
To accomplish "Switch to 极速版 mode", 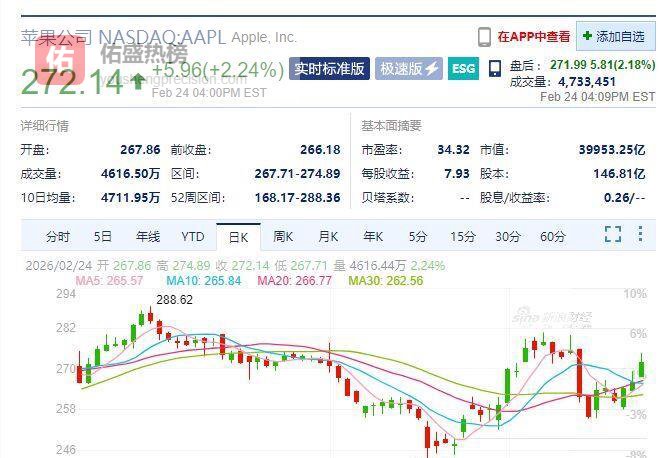I will pyautogui.click(x=408, y=69).
